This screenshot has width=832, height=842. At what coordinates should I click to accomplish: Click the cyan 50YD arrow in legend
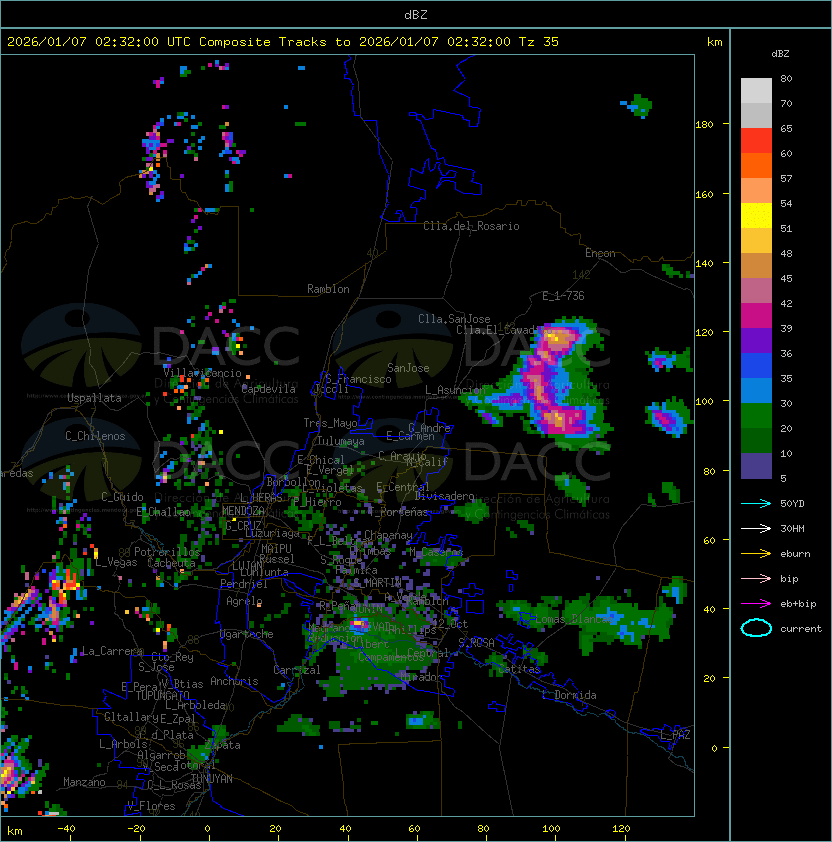point(756,503)
